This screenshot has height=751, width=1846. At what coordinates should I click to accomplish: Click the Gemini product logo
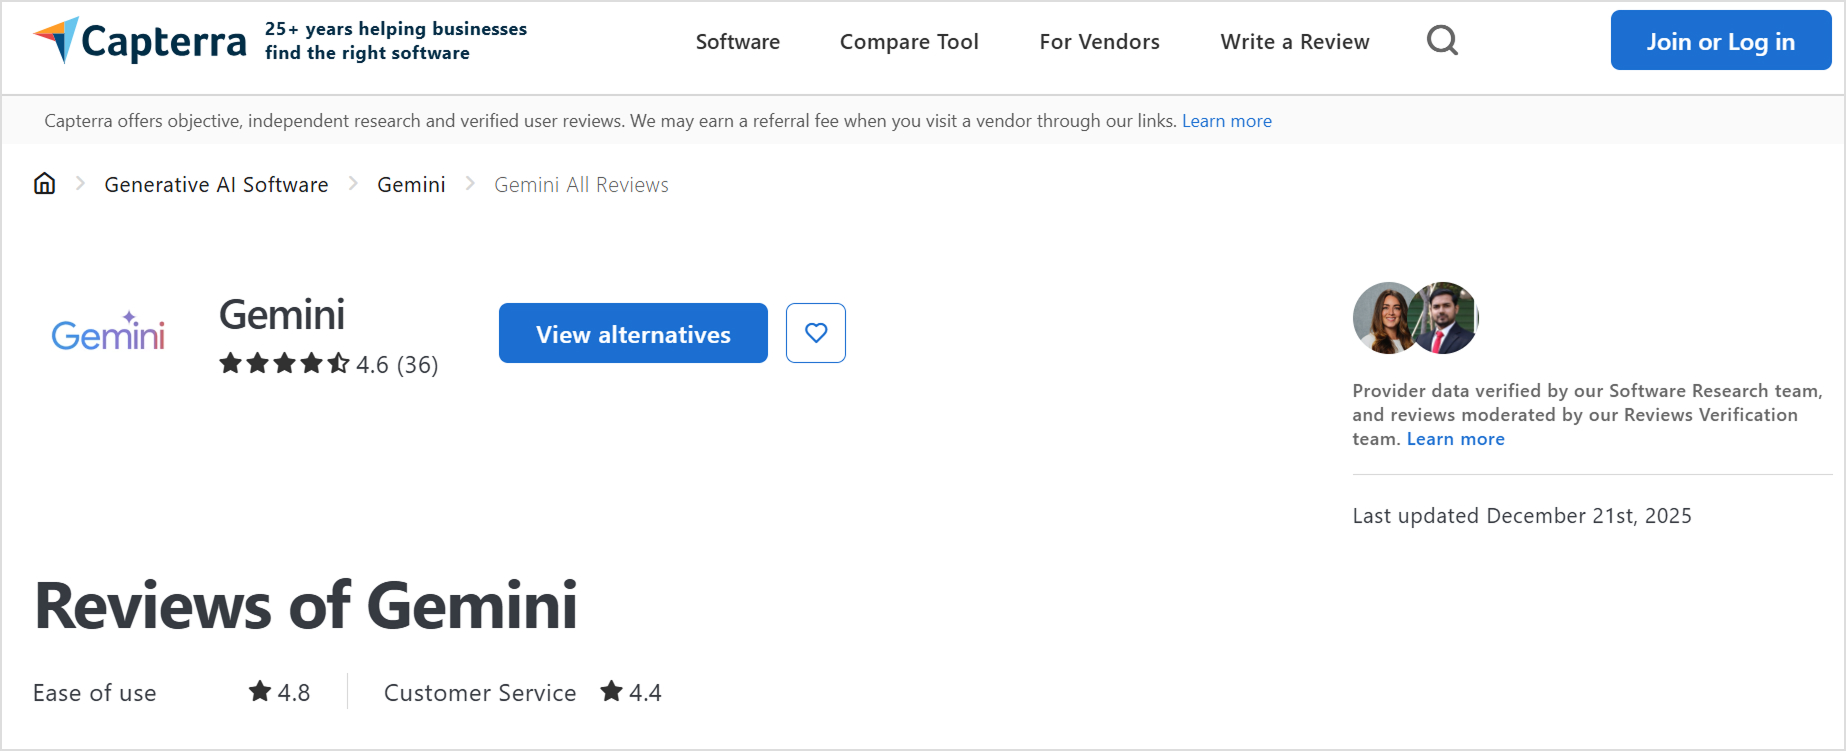tap(108, 332)
